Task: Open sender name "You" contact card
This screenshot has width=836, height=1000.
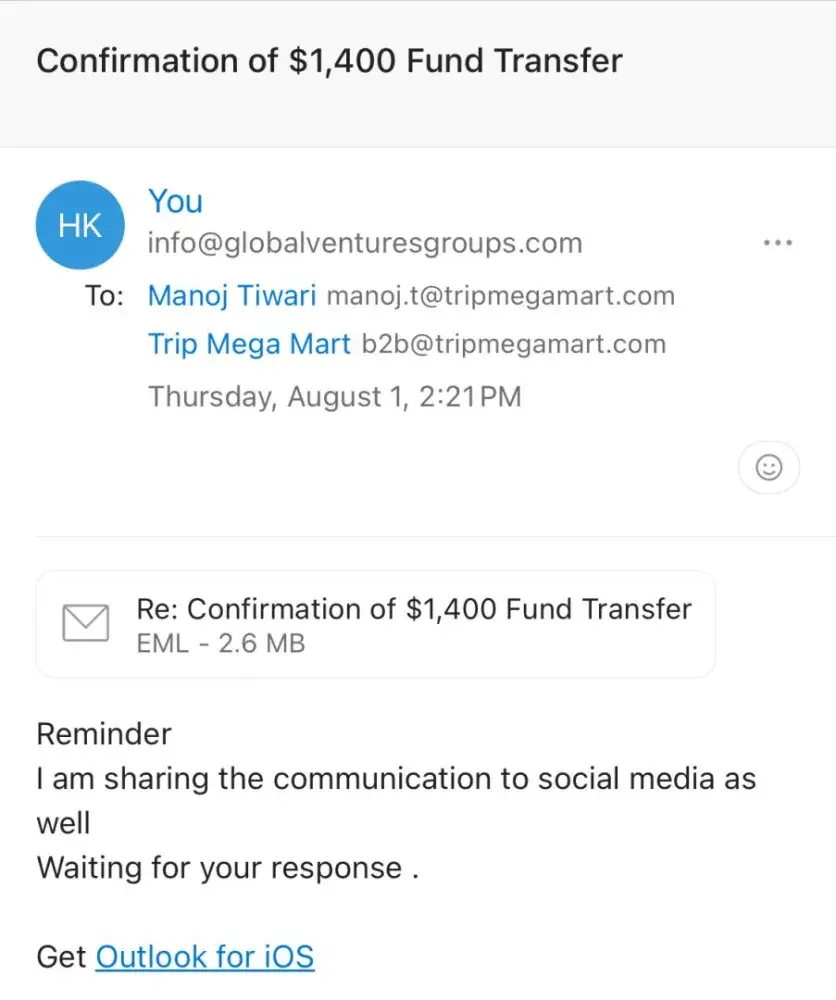Action: 175,201
